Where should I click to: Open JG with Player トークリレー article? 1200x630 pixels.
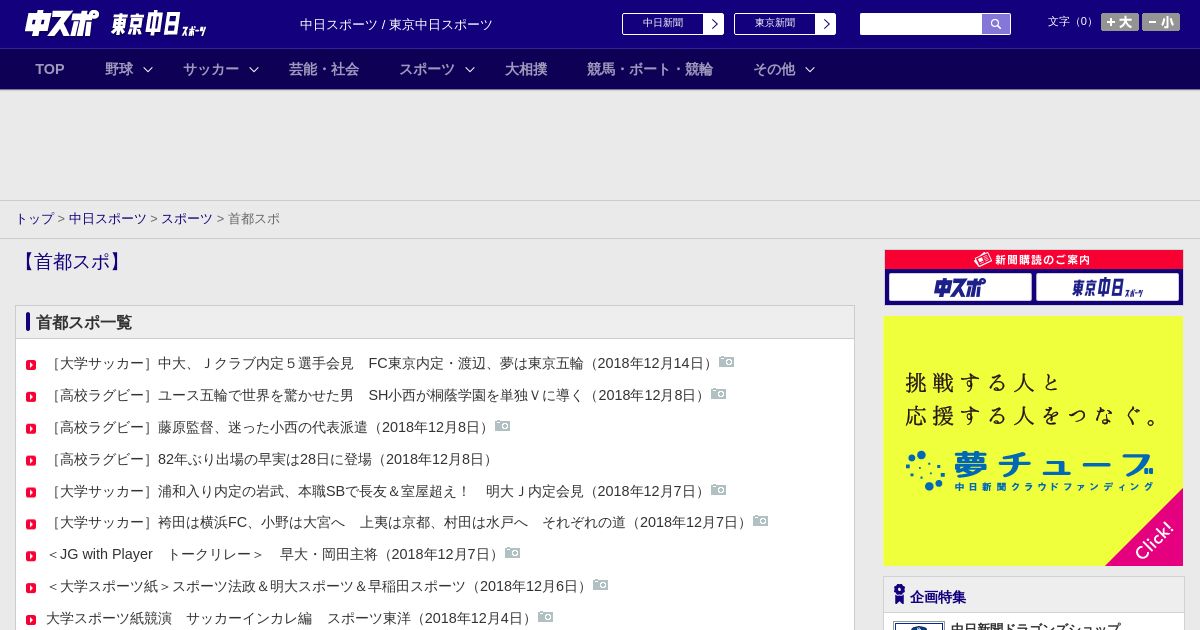coord(275,554)
